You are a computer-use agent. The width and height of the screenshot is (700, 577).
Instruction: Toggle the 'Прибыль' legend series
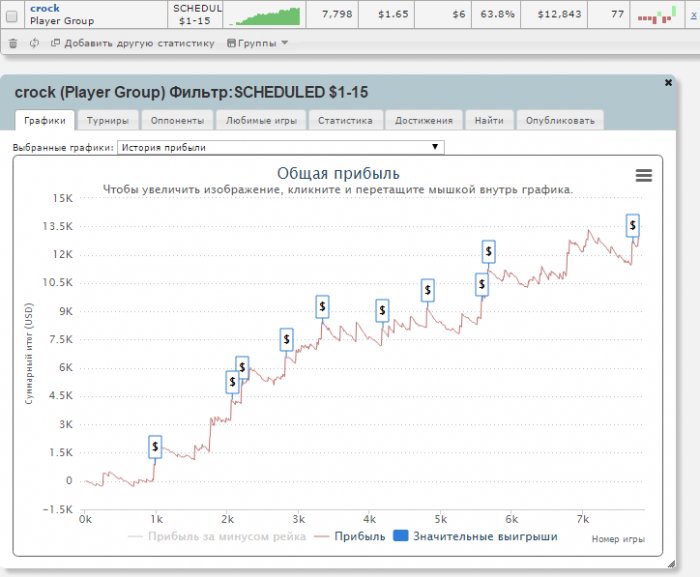tap(350, 536)
